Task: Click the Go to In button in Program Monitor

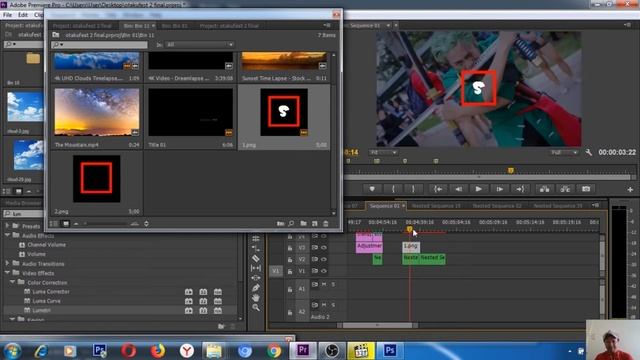Action: 438,189
